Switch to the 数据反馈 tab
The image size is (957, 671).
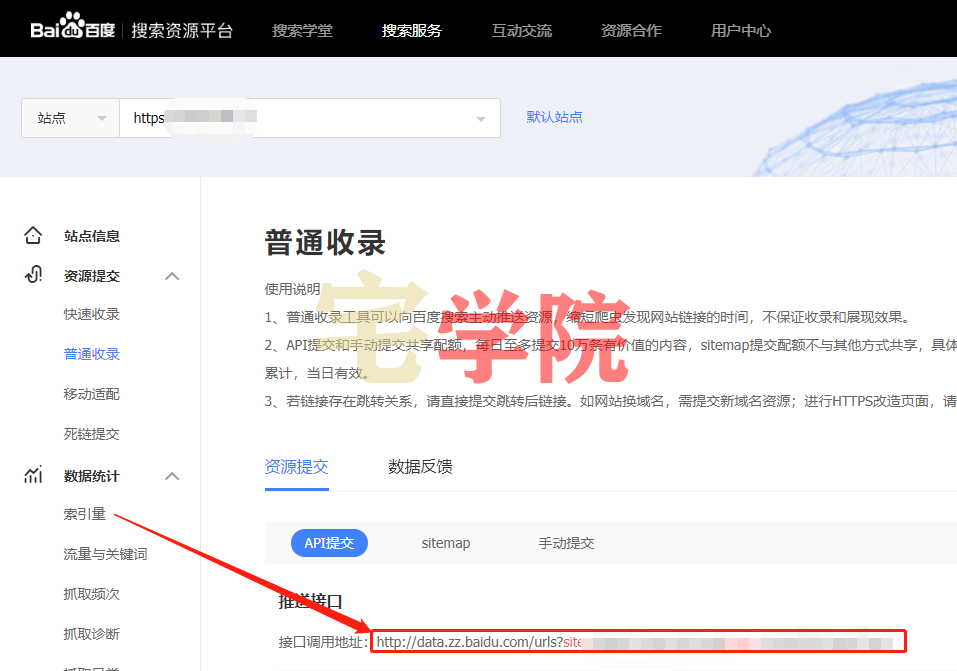pos(420,467)
